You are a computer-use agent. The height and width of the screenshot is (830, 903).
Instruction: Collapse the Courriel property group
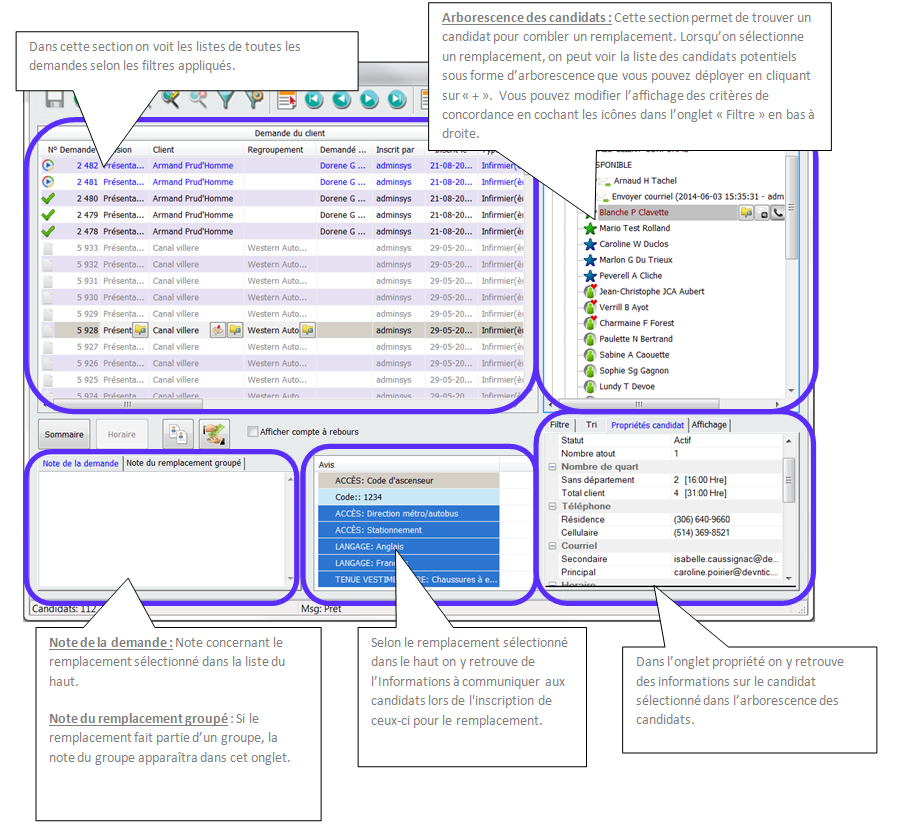[x=552, y=546]
